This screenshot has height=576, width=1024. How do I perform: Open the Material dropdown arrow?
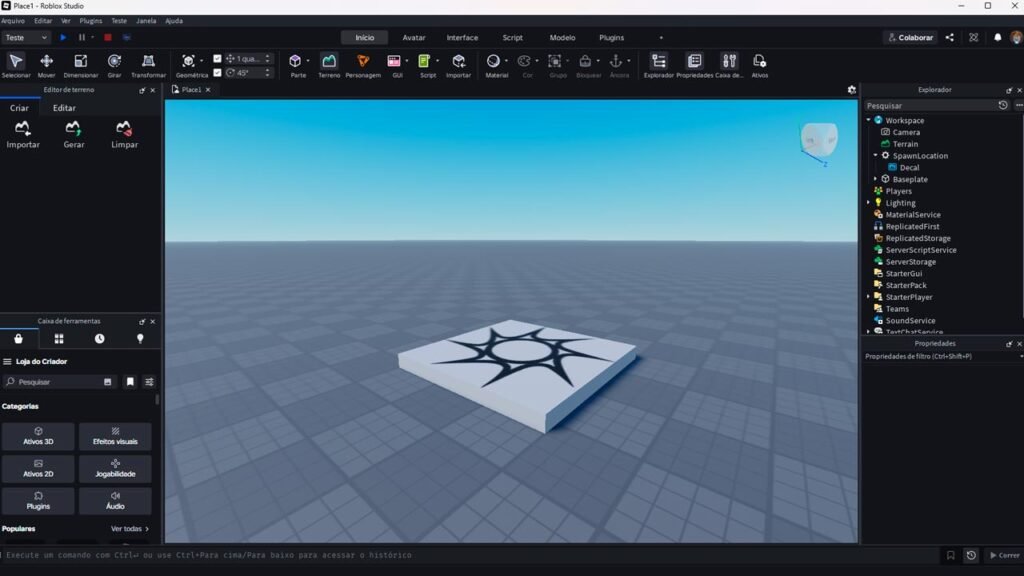point(506,61)
